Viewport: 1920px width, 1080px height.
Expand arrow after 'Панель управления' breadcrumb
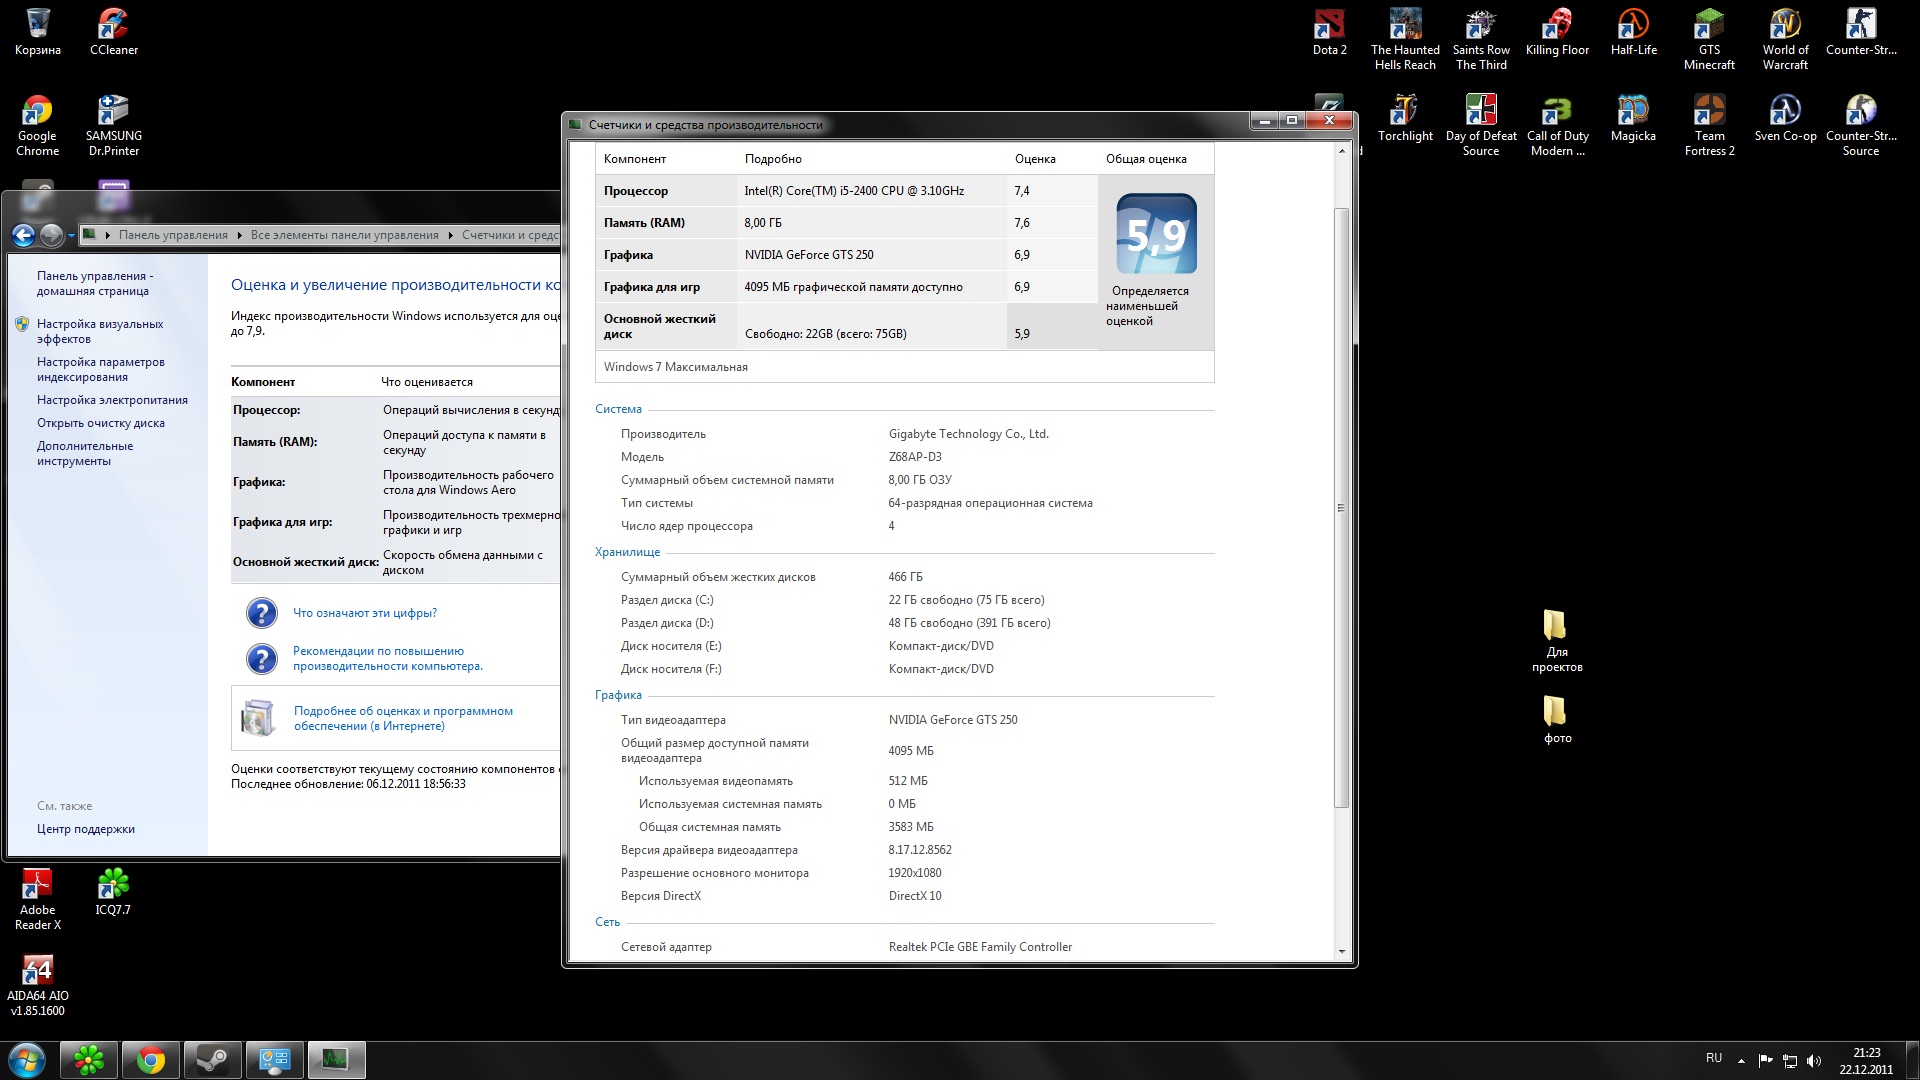point(240,235)
